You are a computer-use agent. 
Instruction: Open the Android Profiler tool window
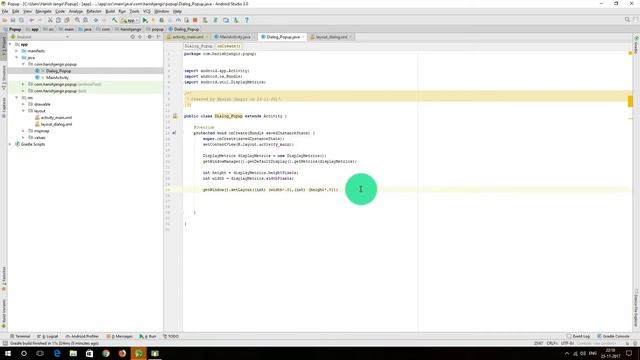(x=82, y=336)
